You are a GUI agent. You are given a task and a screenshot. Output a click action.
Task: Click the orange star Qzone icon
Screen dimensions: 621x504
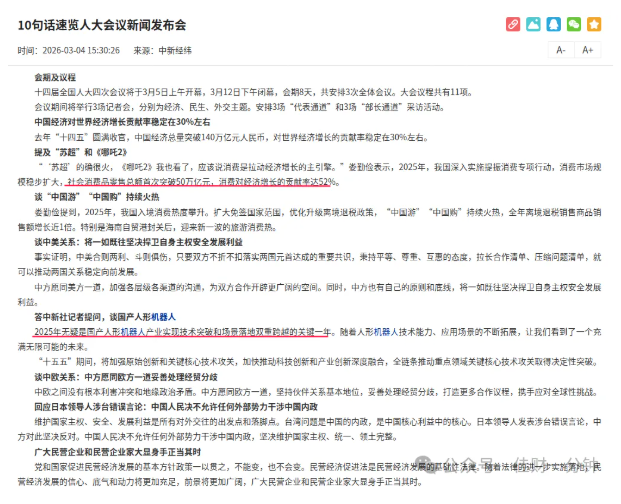[594, 24]
